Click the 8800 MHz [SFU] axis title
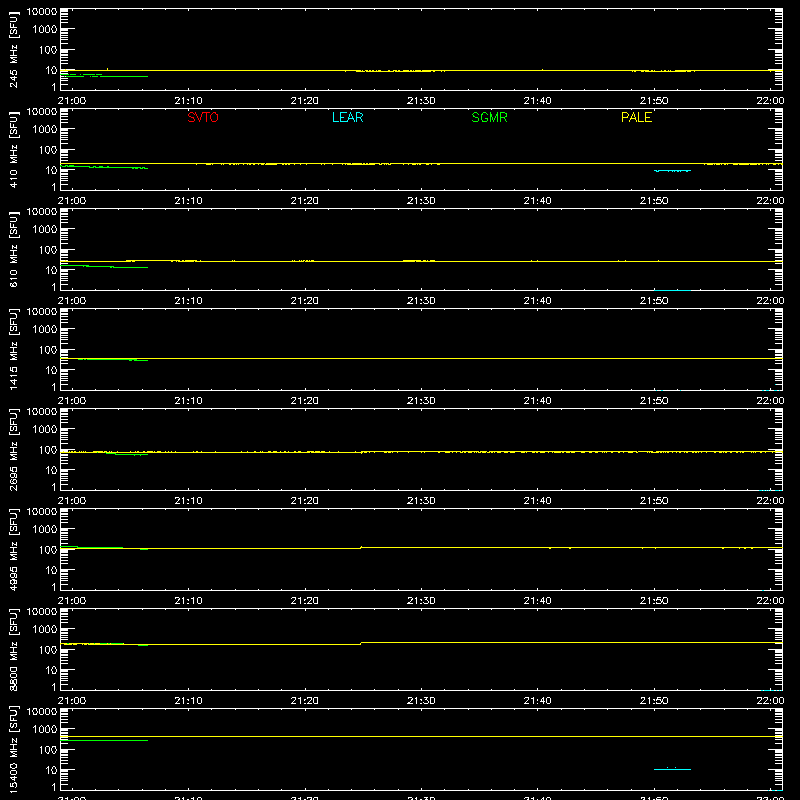Viewport: 800px width, 800px height. [x=13, y=649]
